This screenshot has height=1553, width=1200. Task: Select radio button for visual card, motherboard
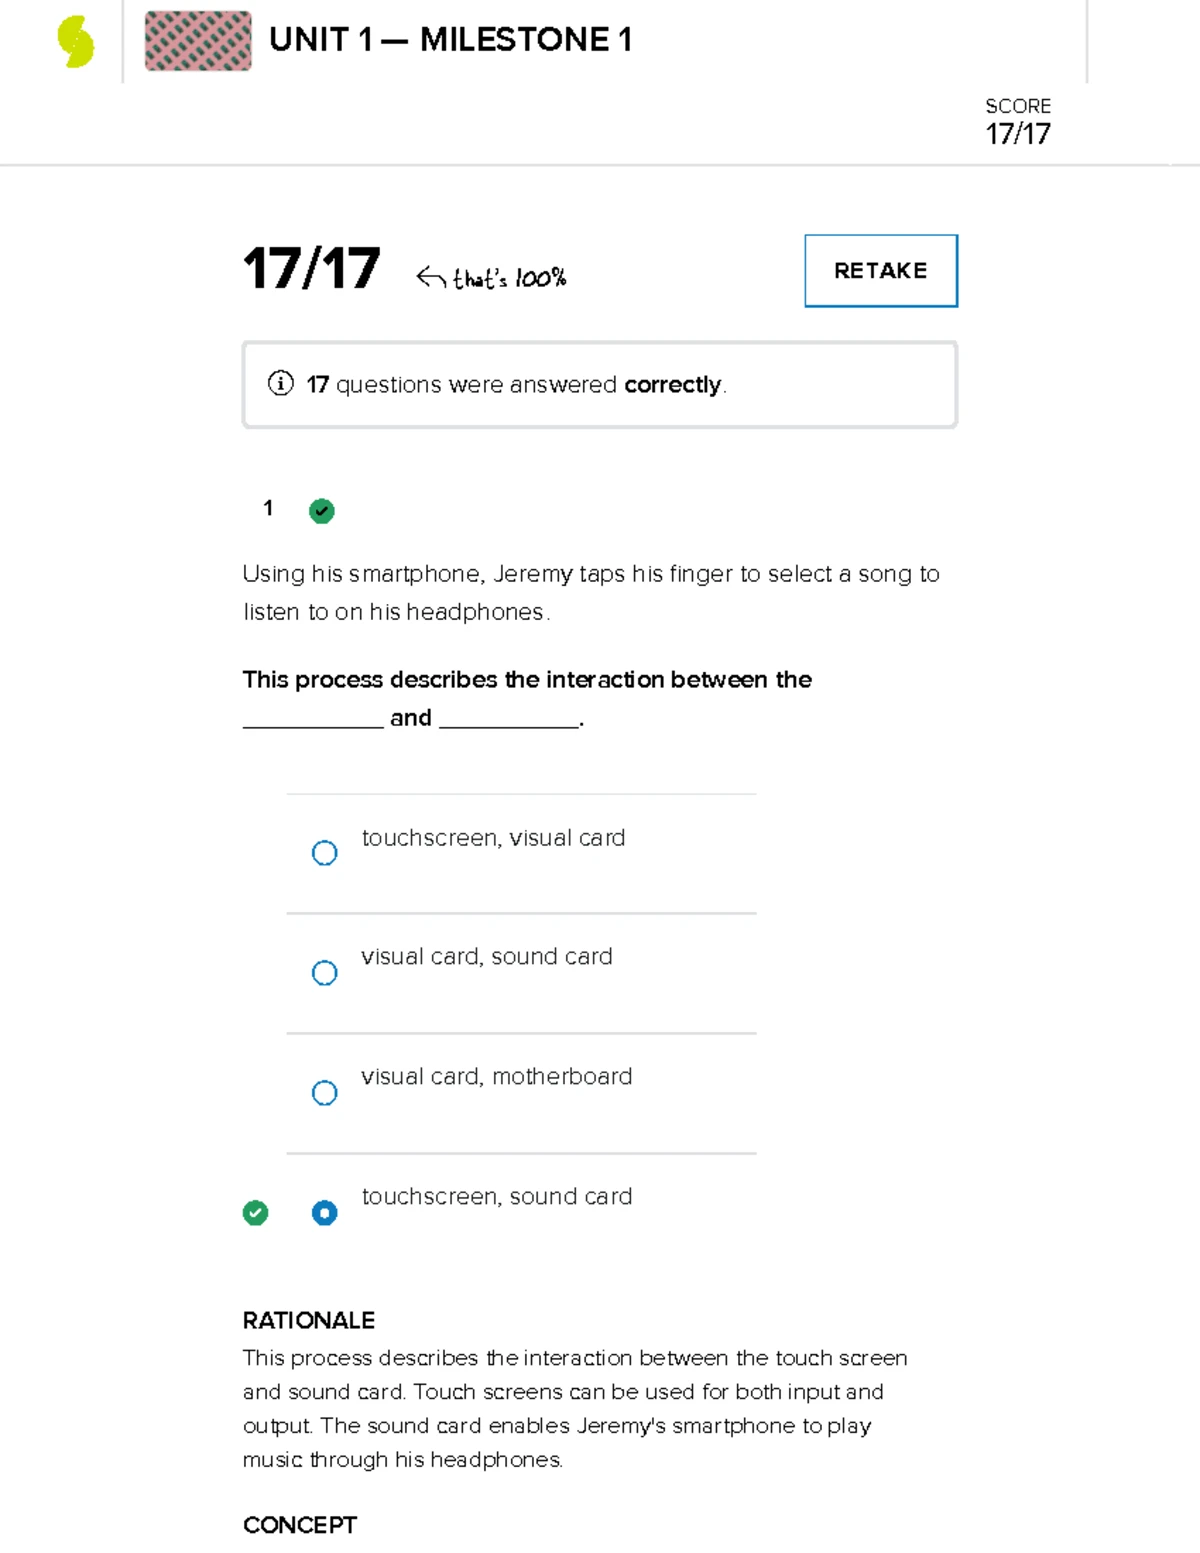coord(324,1093)
